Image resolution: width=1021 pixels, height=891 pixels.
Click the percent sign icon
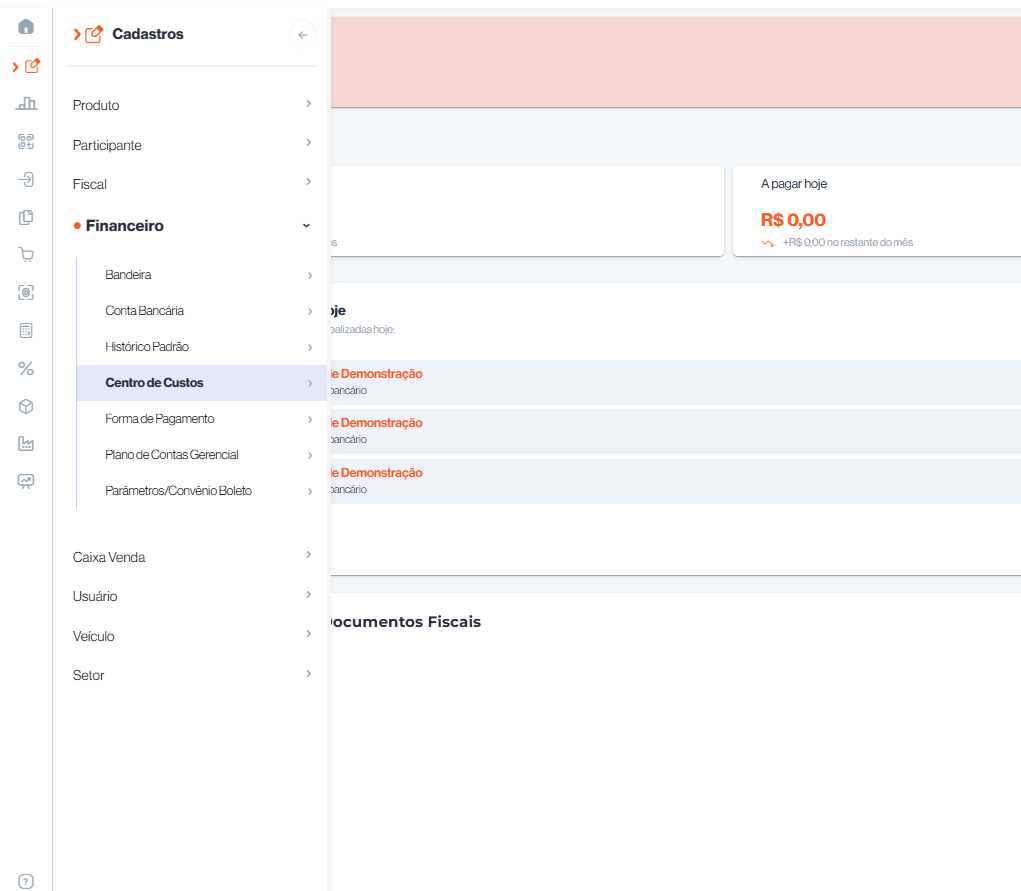26,368
